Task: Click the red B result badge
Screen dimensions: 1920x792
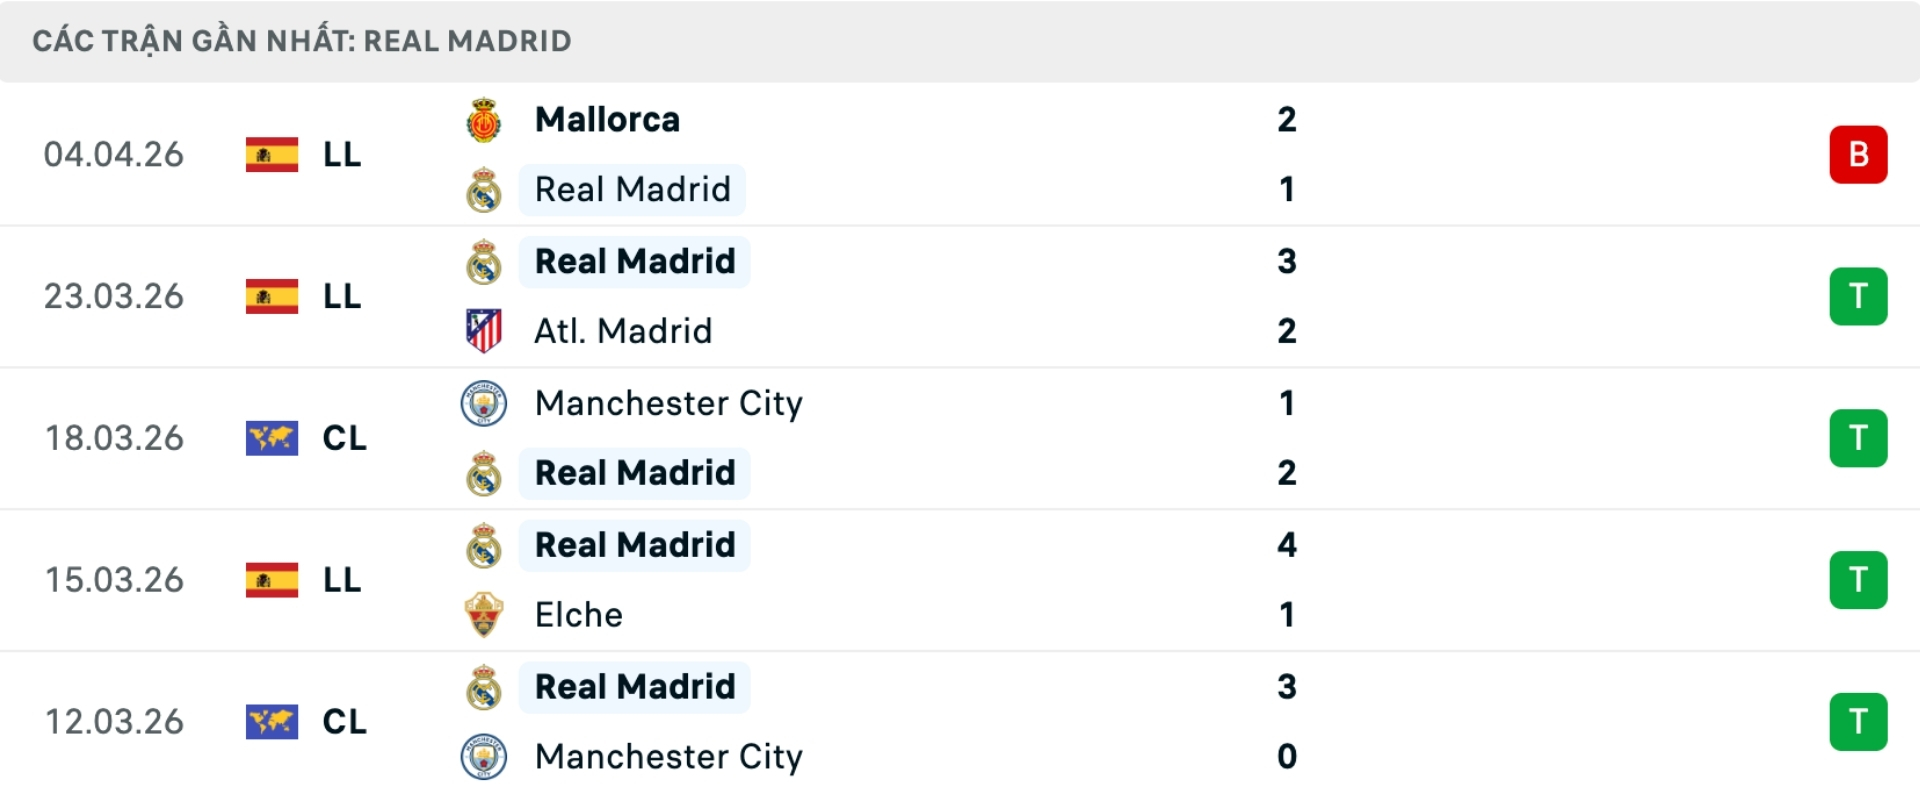Action: pyautogui.click(x=1858, y=155)
